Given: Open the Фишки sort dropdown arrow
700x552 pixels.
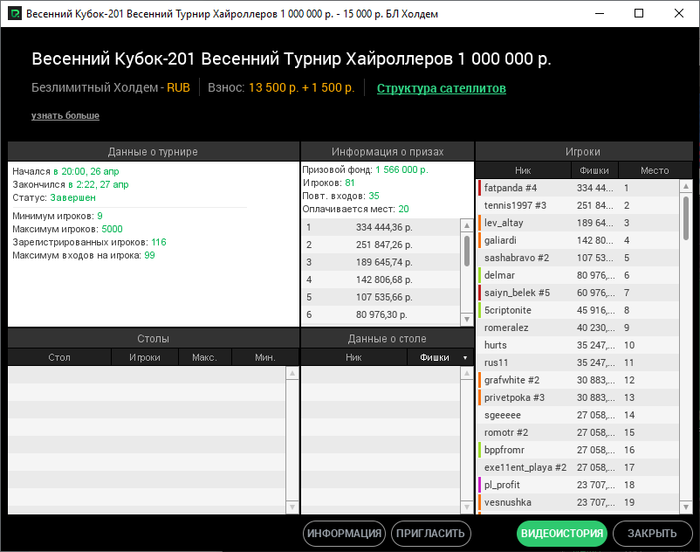Looking at the screenshot, I should point(465,358).
